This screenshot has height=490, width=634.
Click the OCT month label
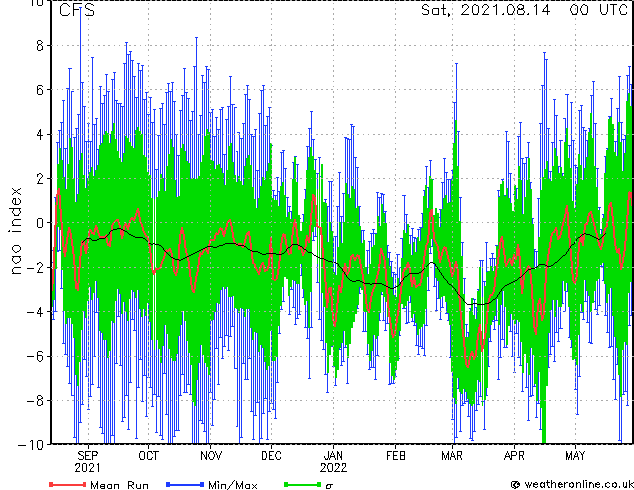pos(148,456)
